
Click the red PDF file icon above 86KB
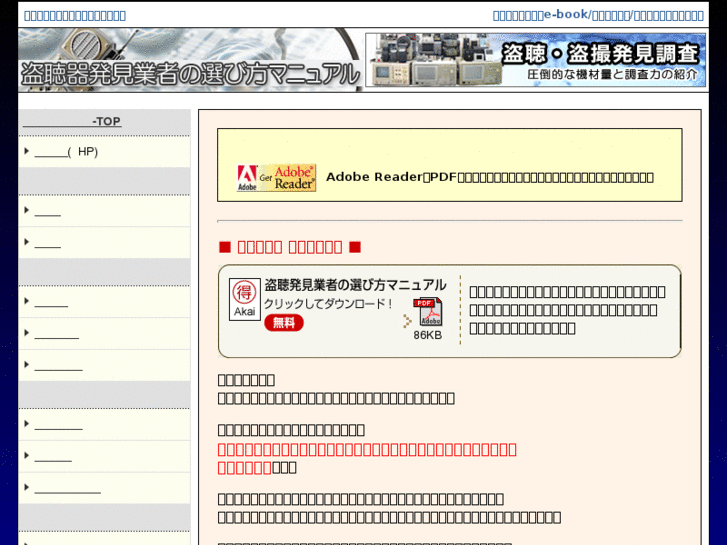428,312
